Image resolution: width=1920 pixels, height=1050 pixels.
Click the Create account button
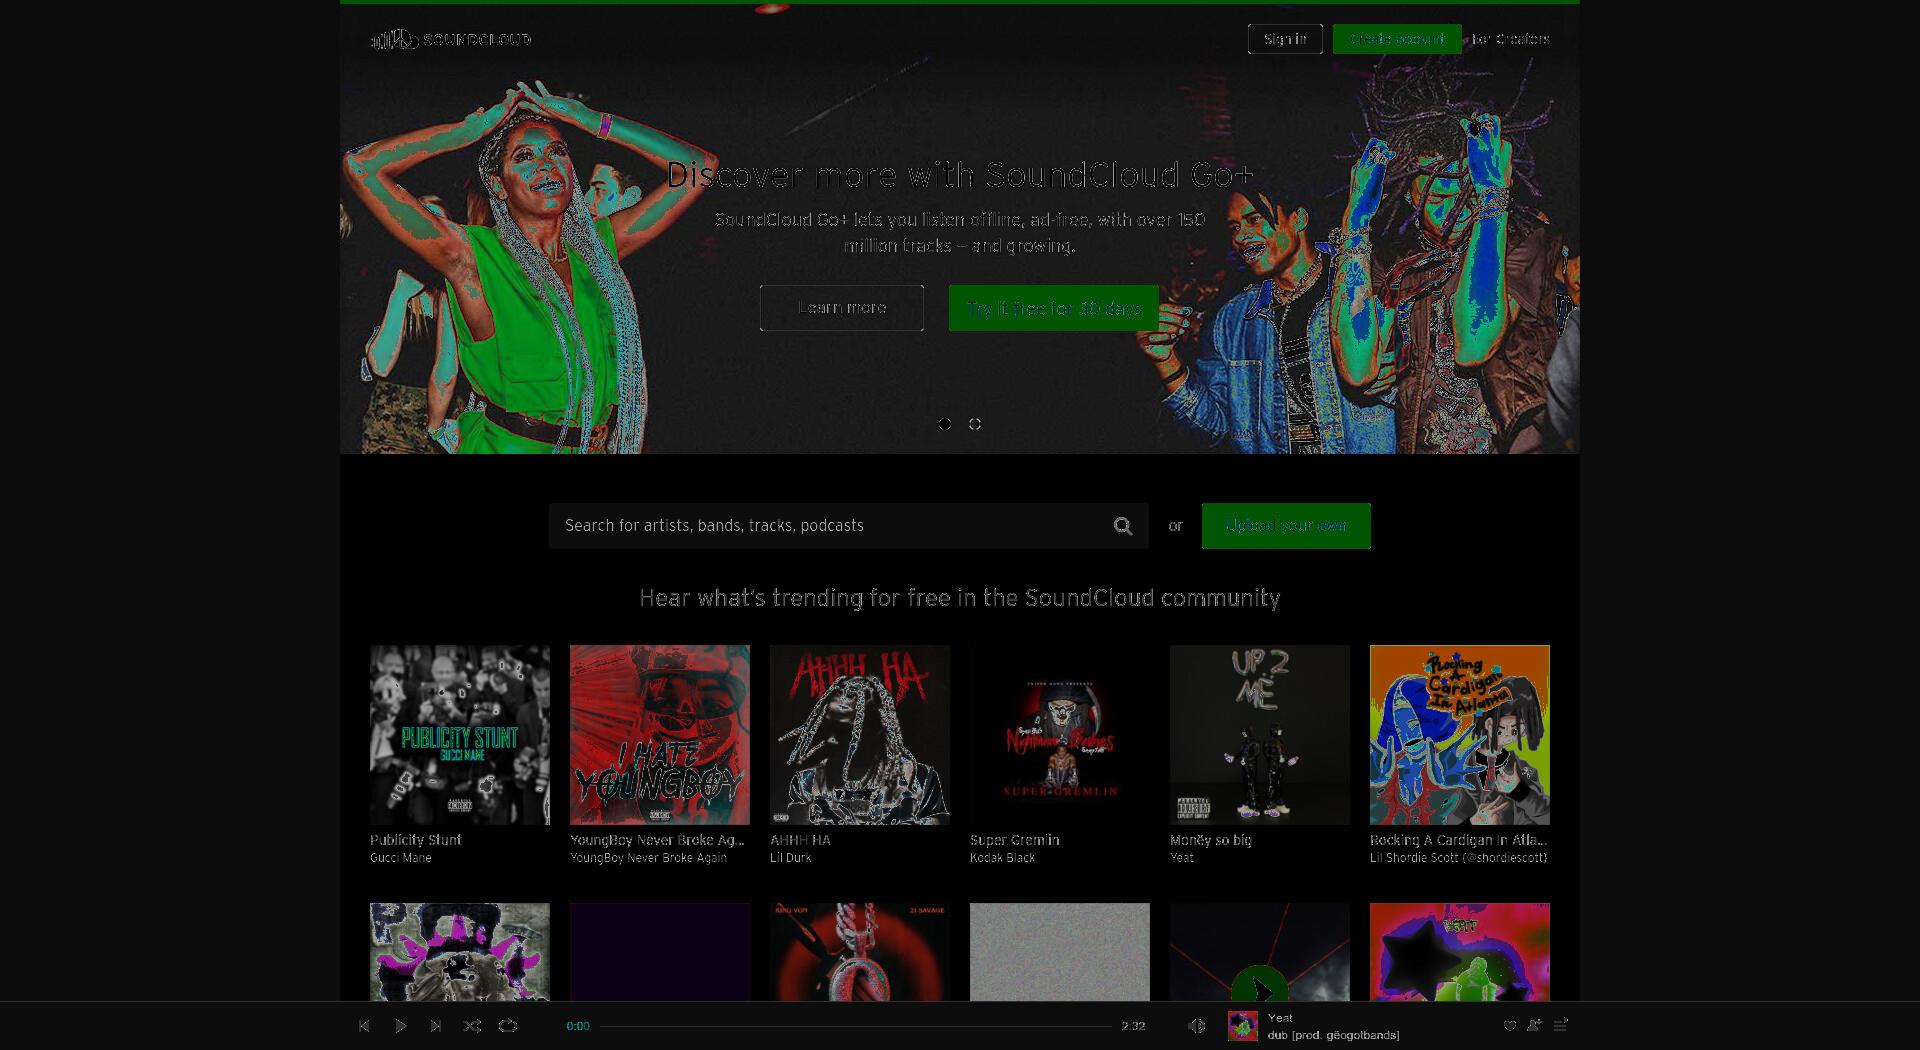pos(1397,39)
